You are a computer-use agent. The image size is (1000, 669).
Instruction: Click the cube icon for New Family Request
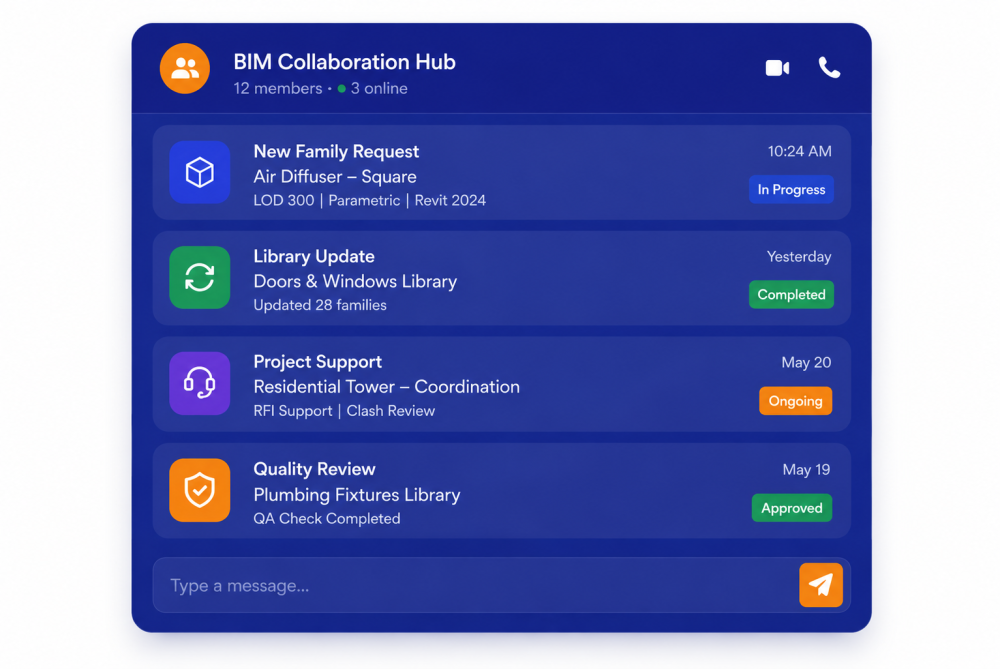tap(200, 172)
